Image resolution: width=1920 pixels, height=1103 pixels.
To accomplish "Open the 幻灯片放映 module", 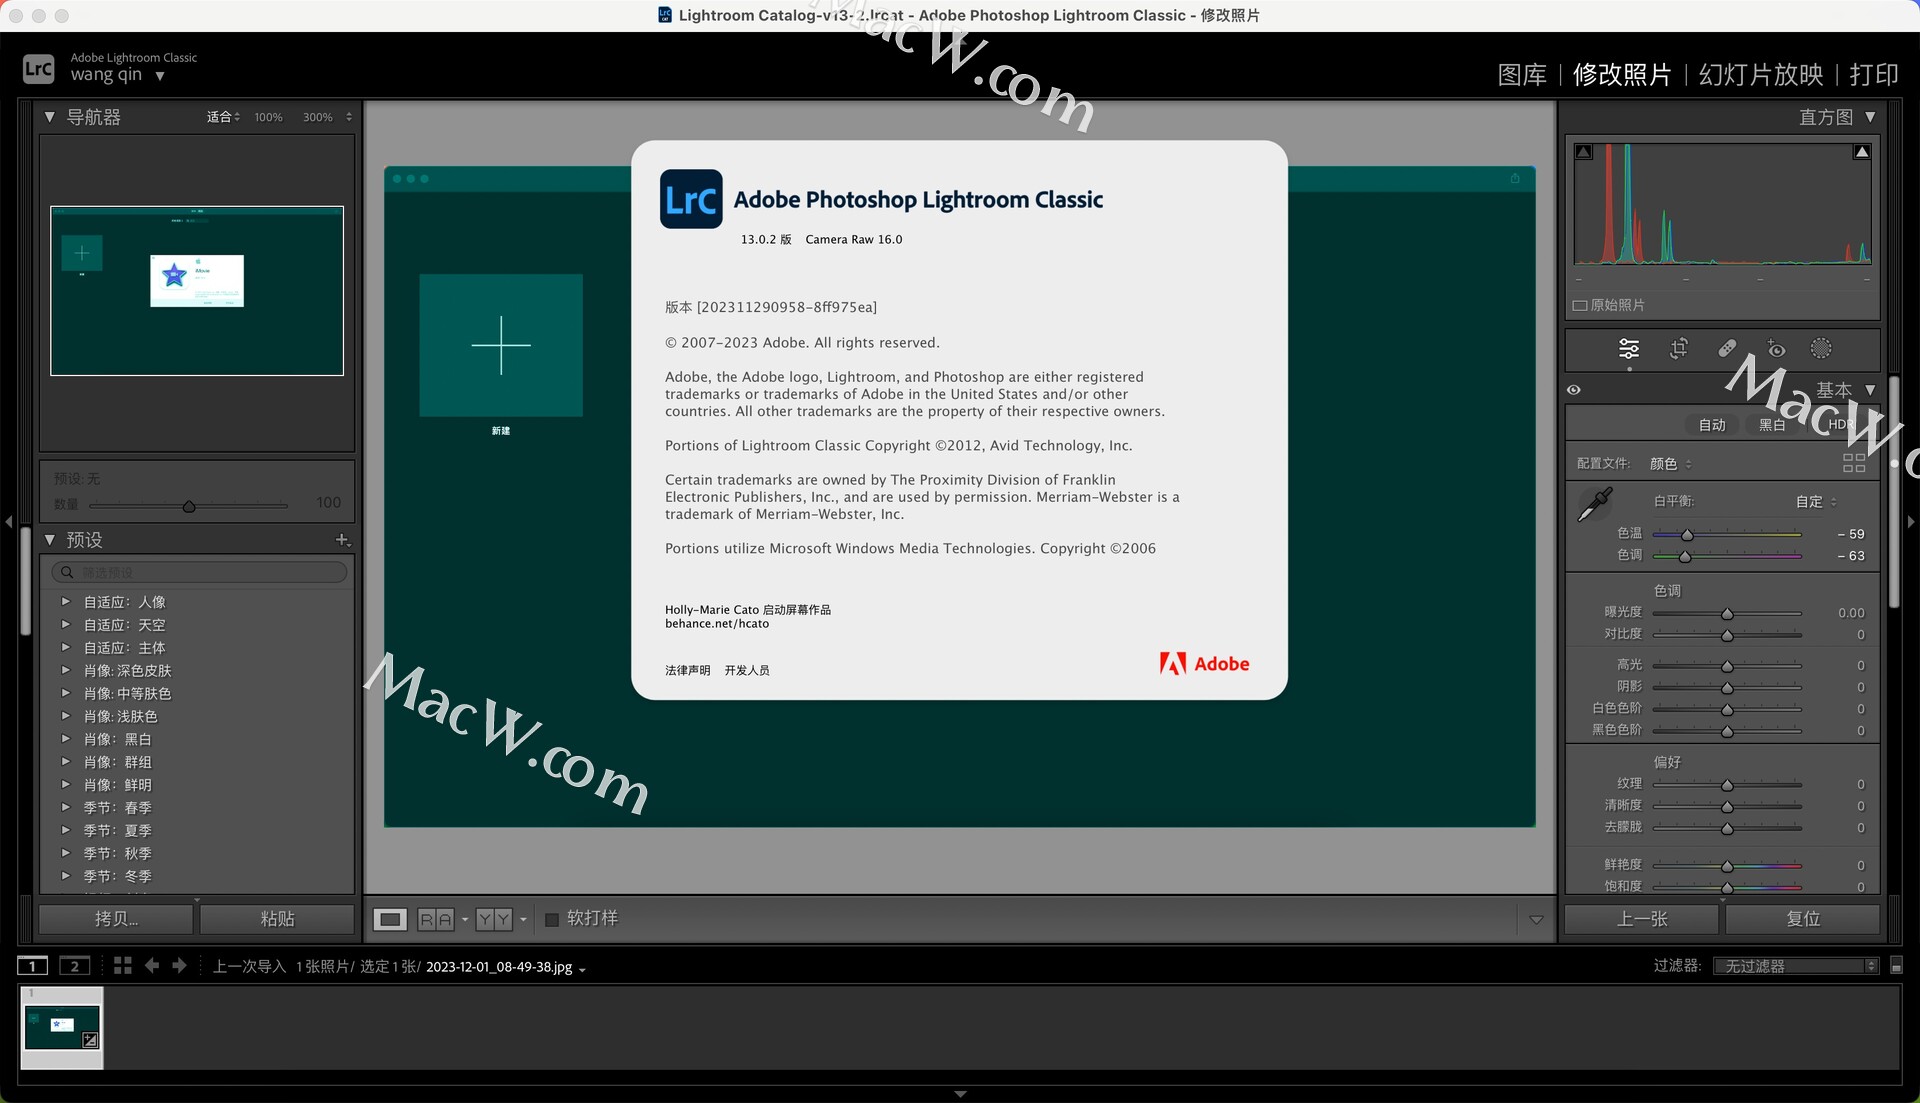I will pos(1759,75).
